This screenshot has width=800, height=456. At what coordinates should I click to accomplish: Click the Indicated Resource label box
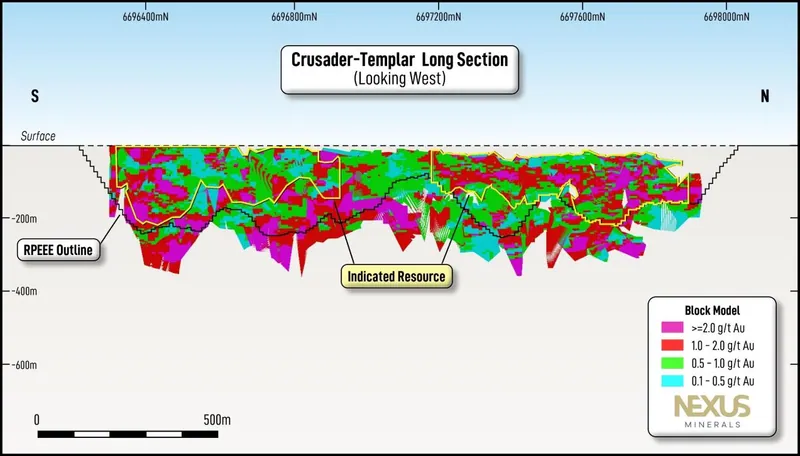pyautogui.click(x=396, y=276)
